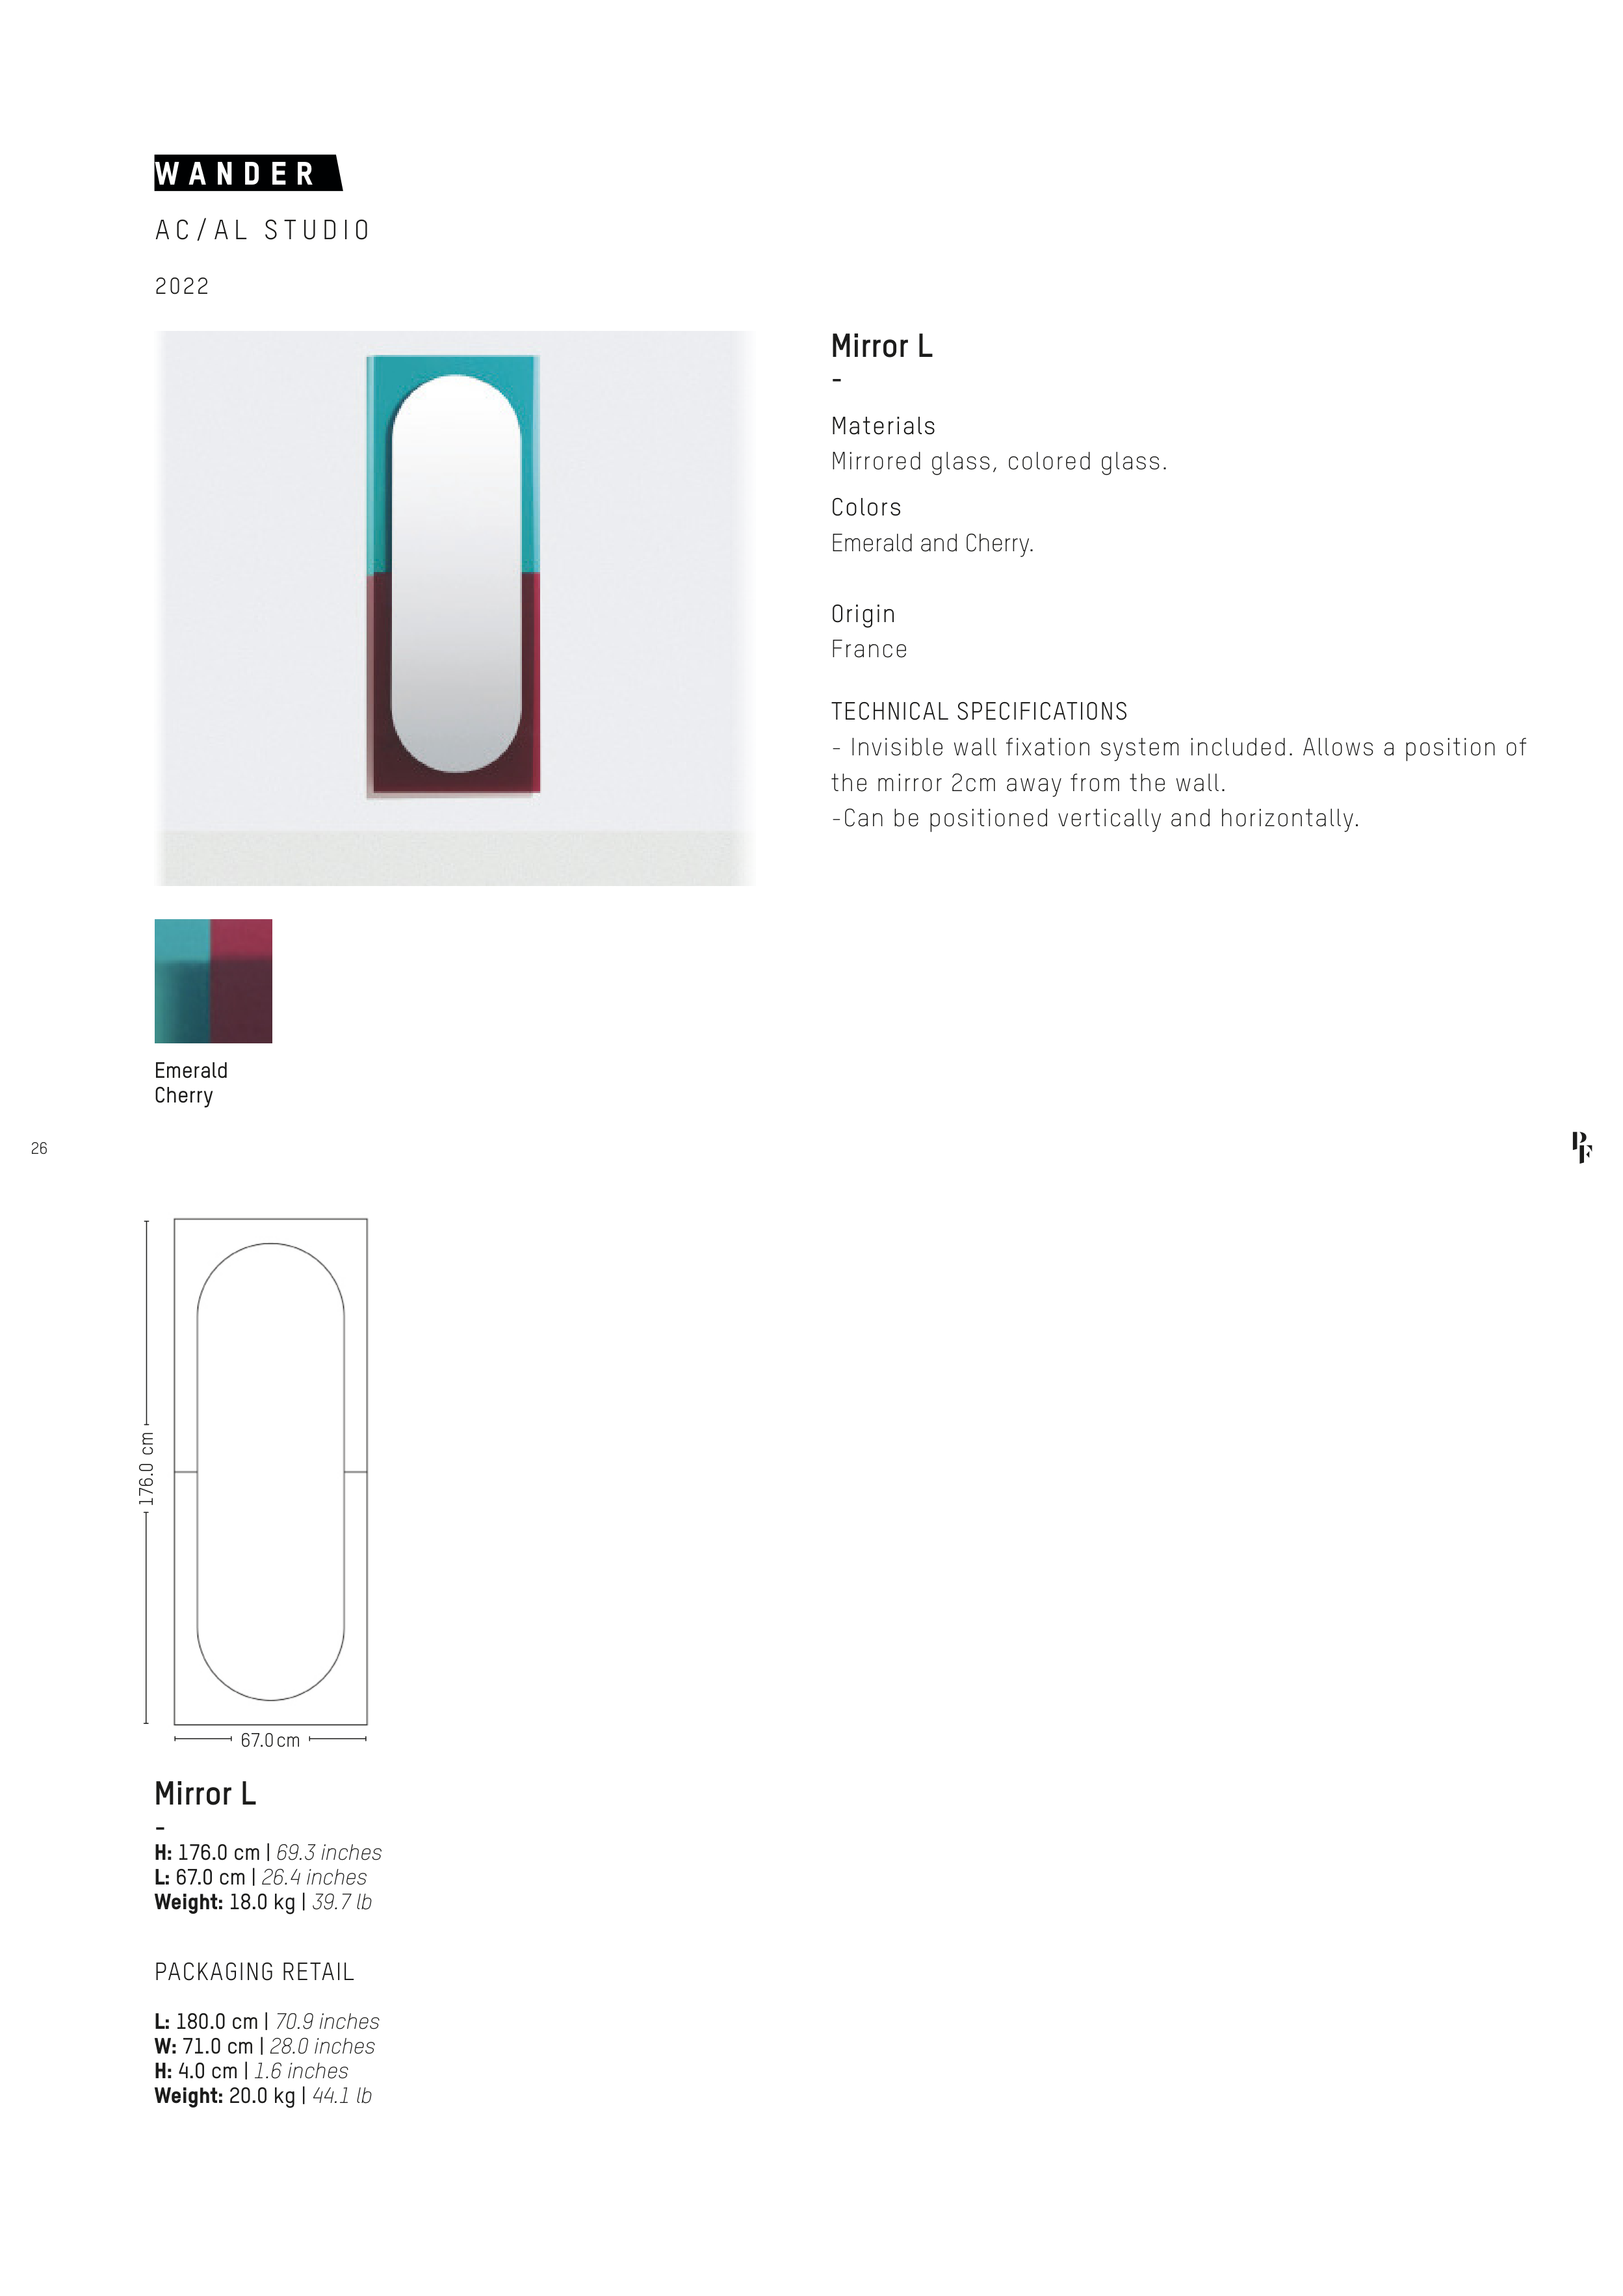
Task: Click the TECHNICAL SPECIFICATIONS heading
Action: pyautogui.click(x=979, y=711)
